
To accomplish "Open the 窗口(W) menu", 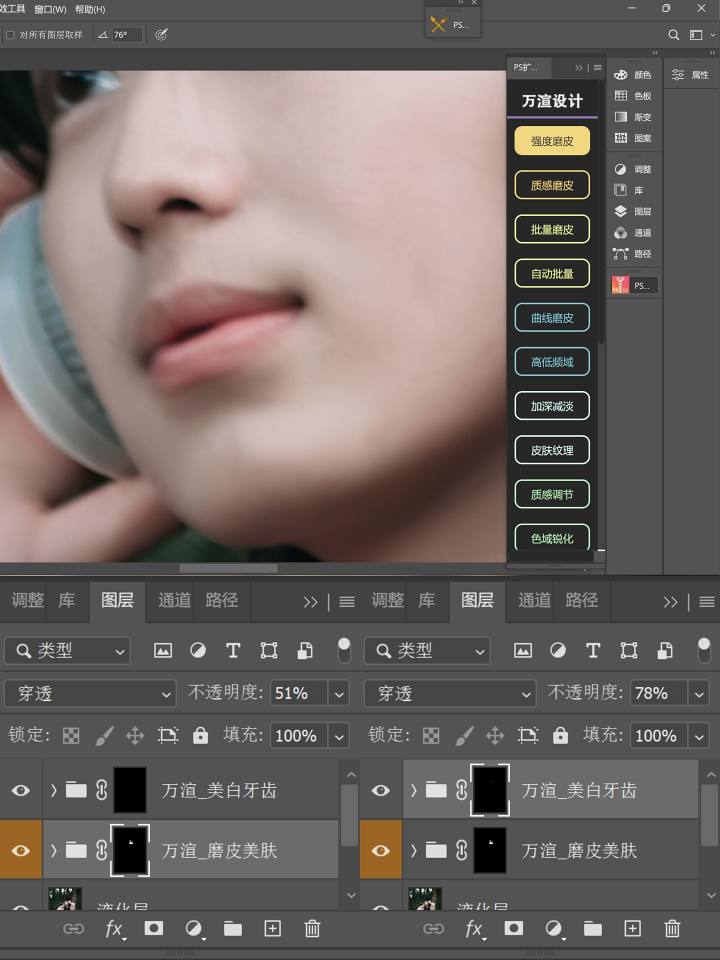I will pos(50,9).
